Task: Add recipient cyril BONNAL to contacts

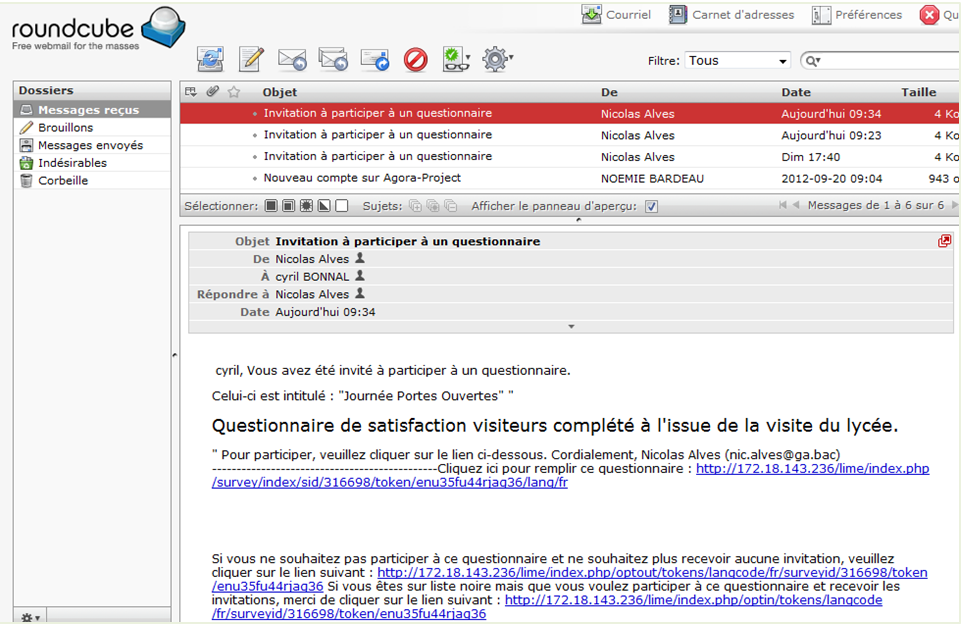Action: tap(360, 276)
